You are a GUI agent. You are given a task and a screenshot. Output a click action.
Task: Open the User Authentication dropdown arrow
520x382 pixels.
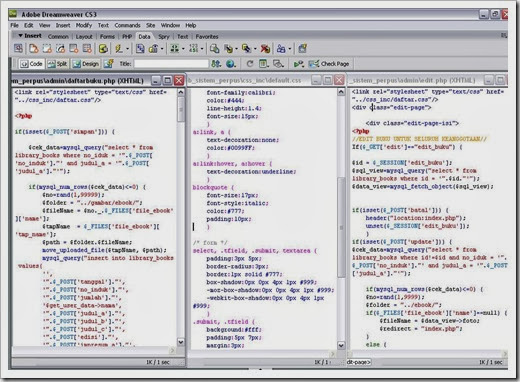click(290, 49)
